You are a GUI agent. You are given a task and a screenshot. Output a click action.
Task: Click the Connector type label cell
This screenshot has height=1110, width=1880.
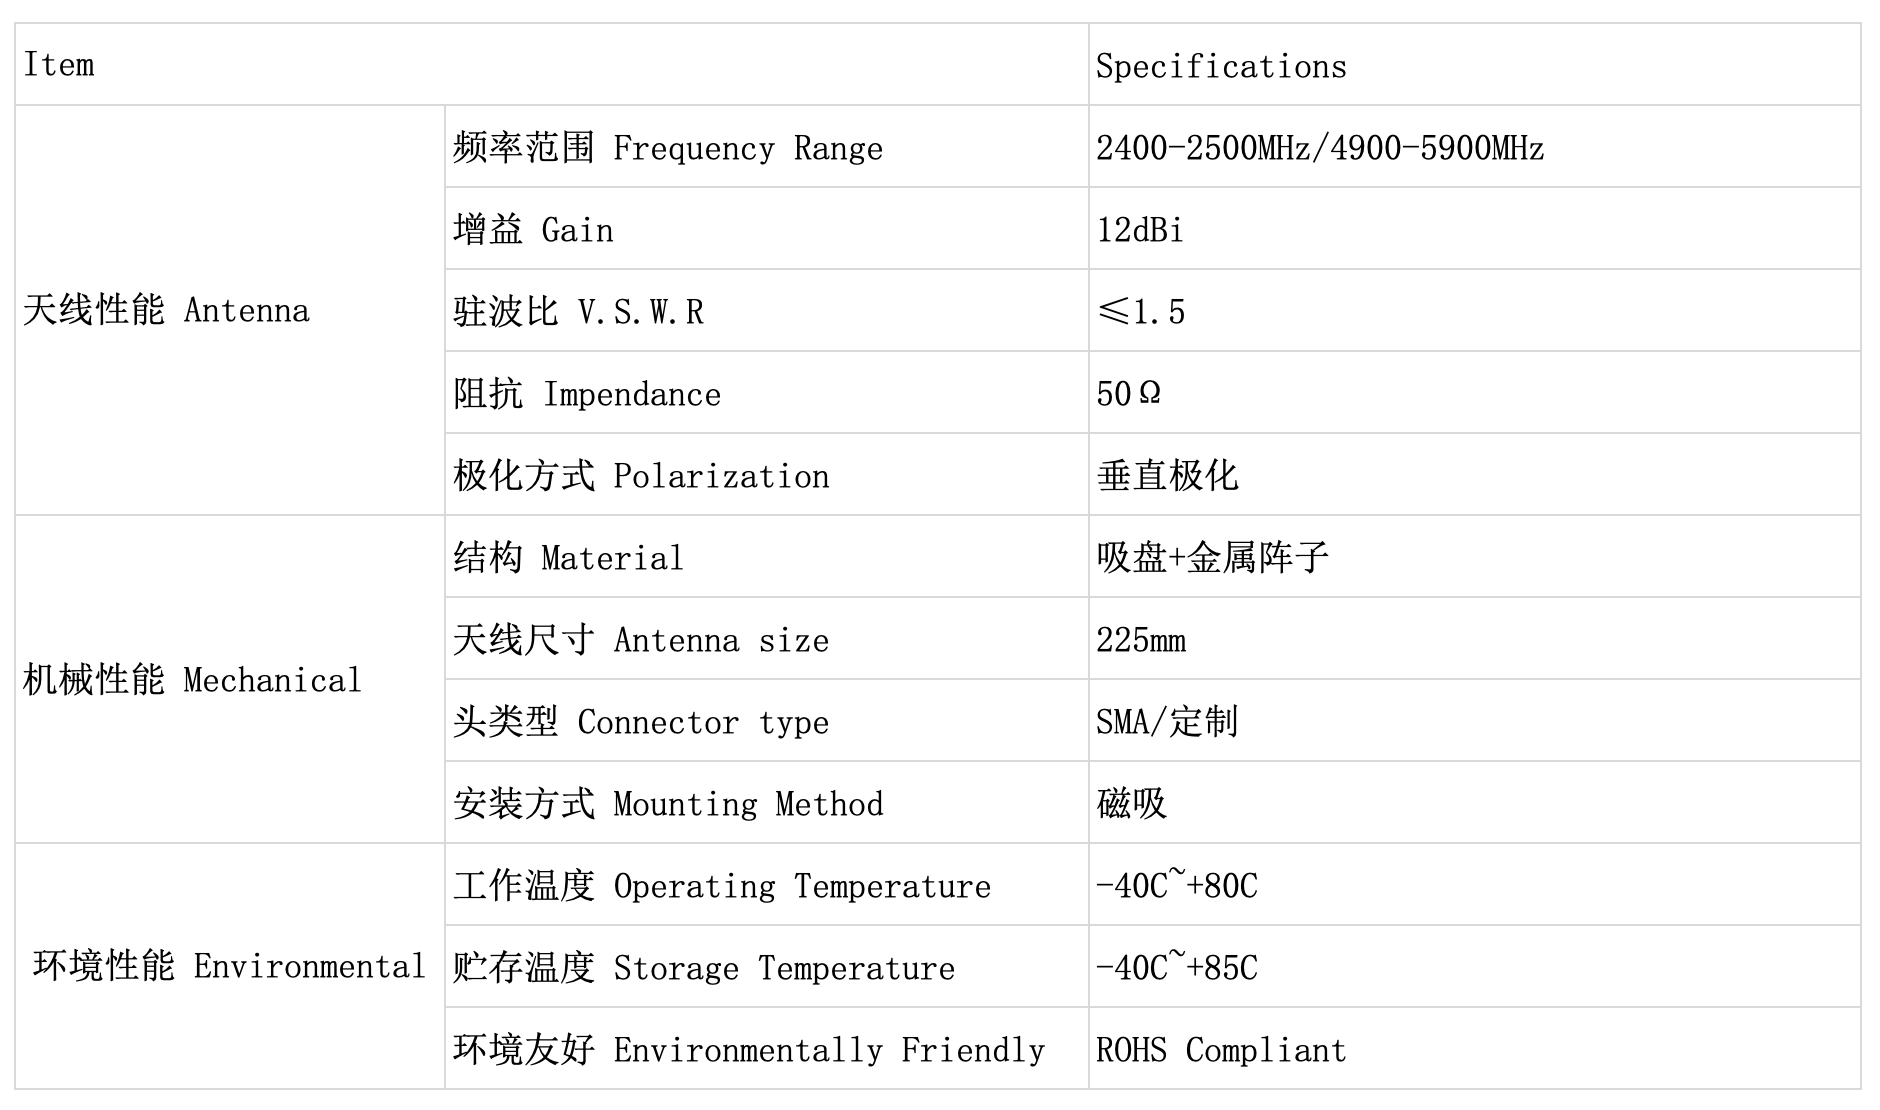coord(767,720)
